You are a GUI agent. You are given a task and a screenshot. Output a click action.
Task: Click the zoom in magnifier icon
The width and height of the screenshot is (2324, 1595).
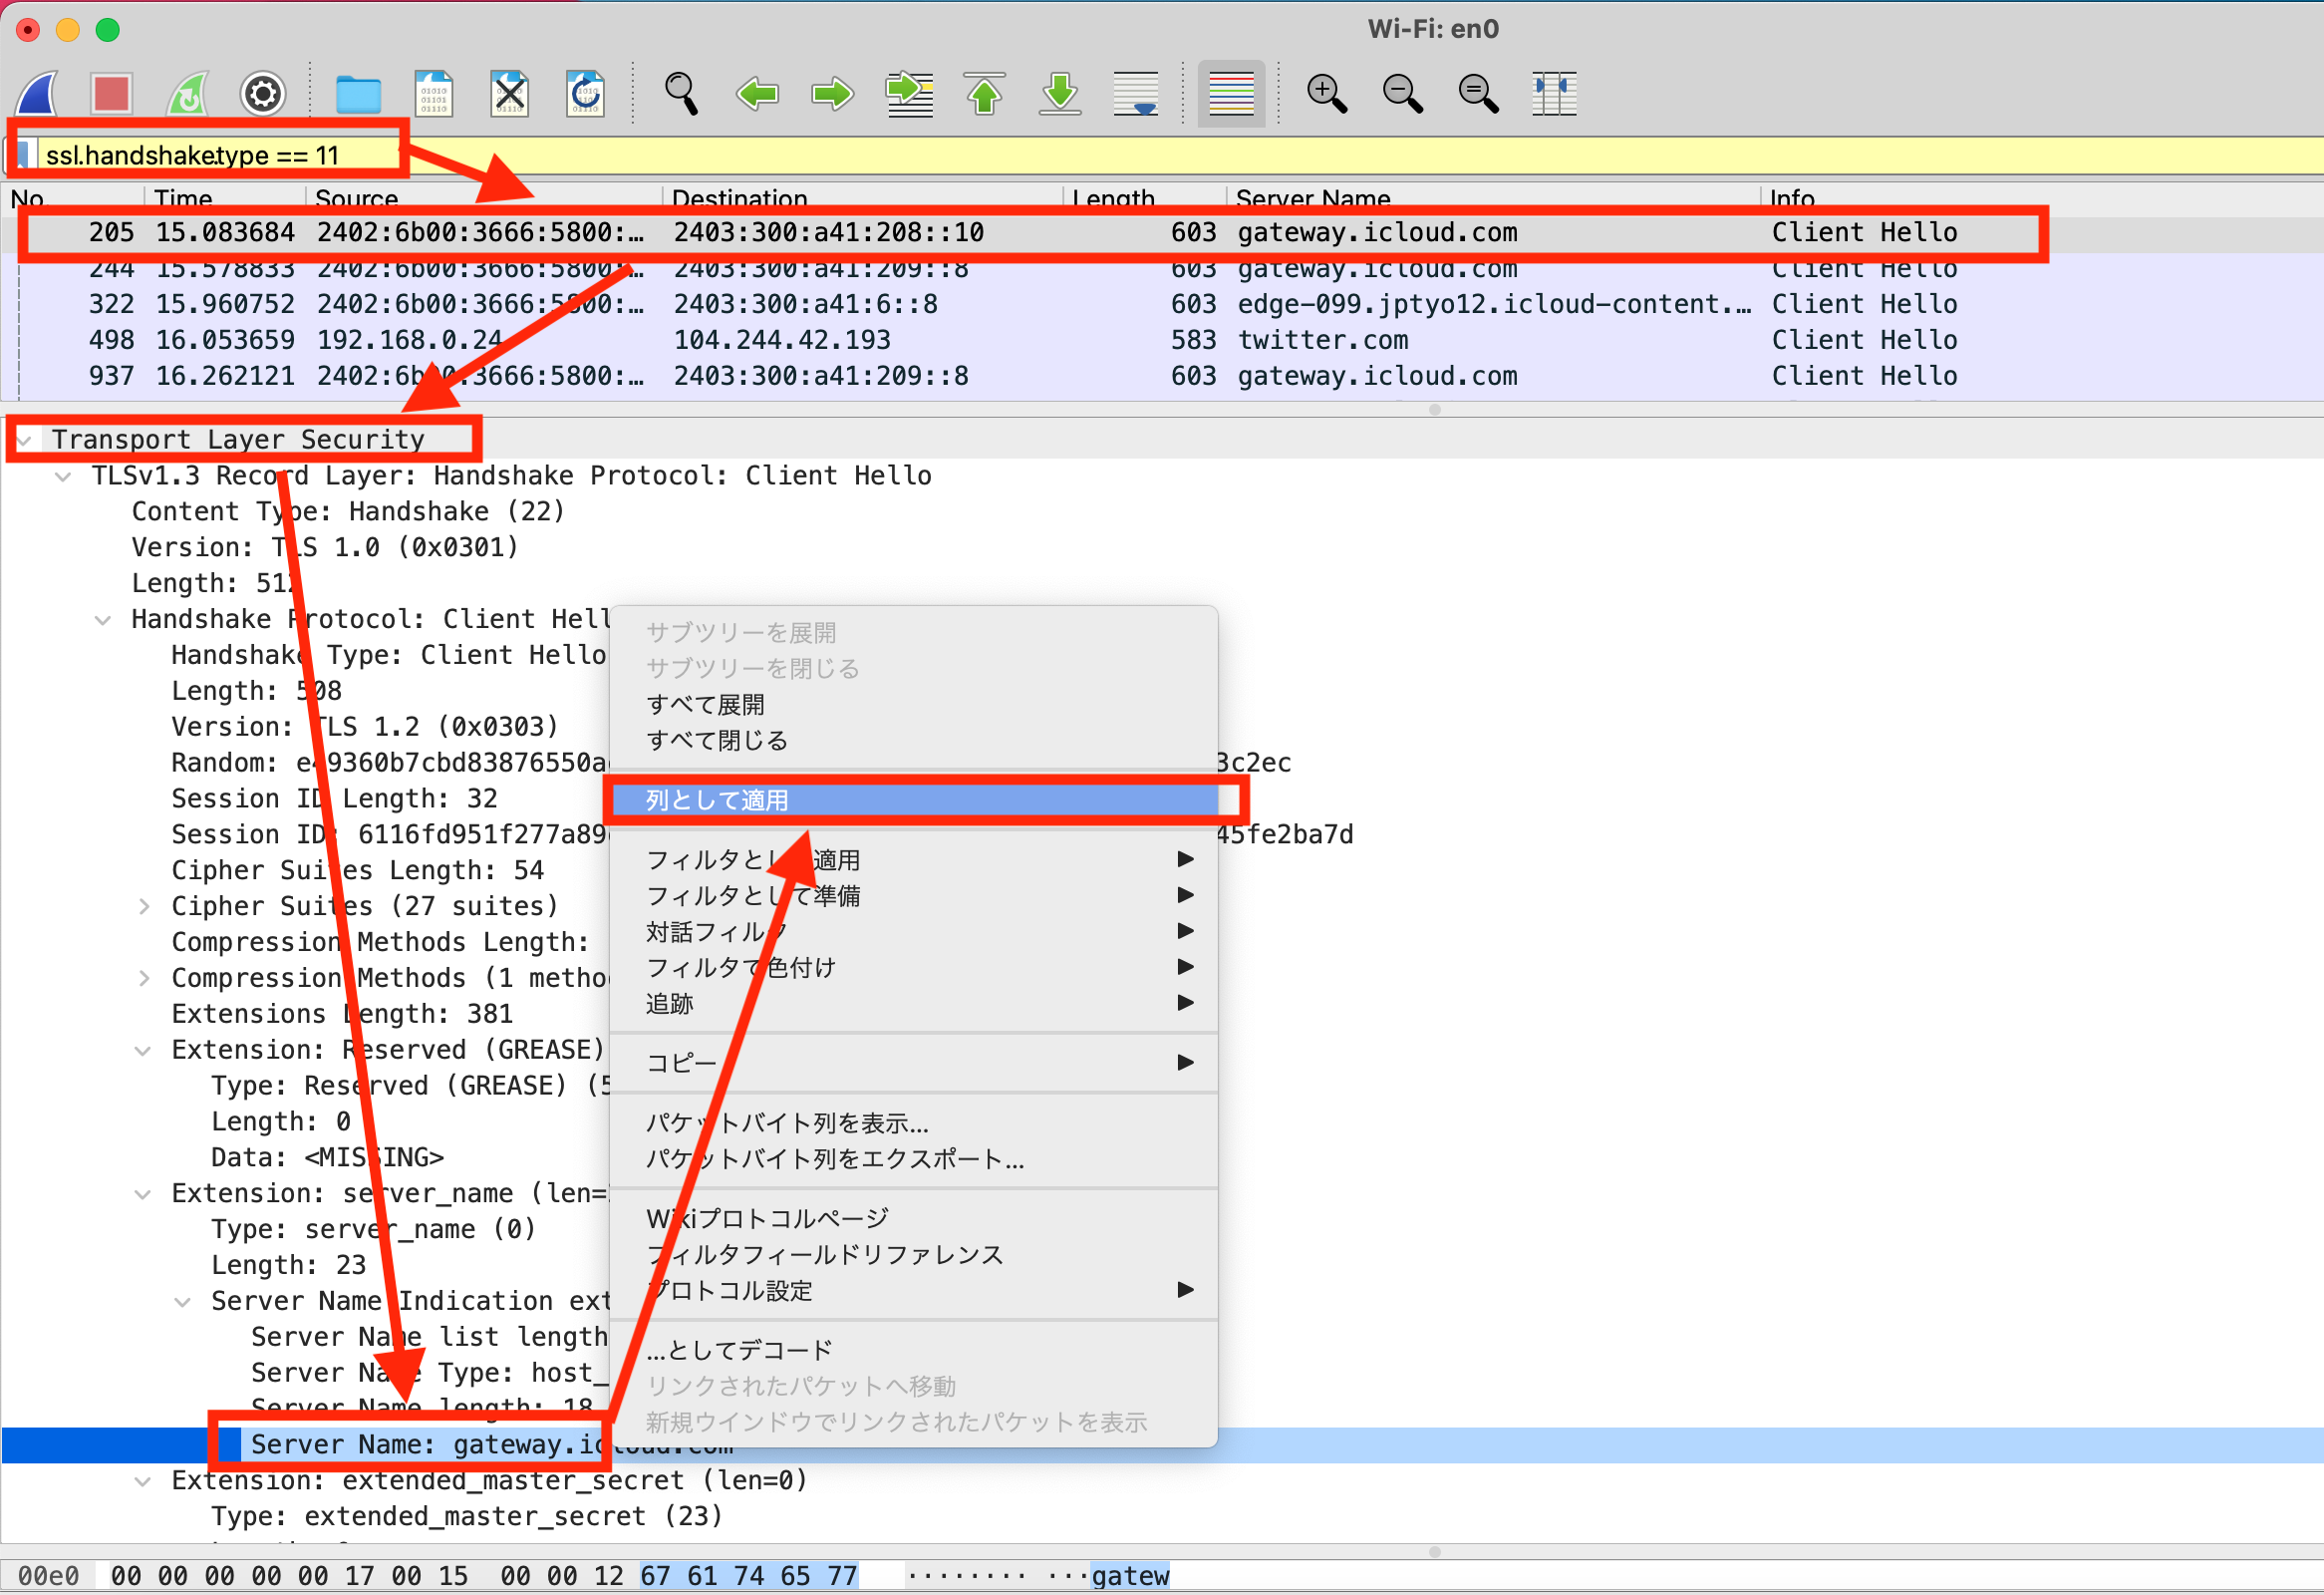click(1326, 94)
